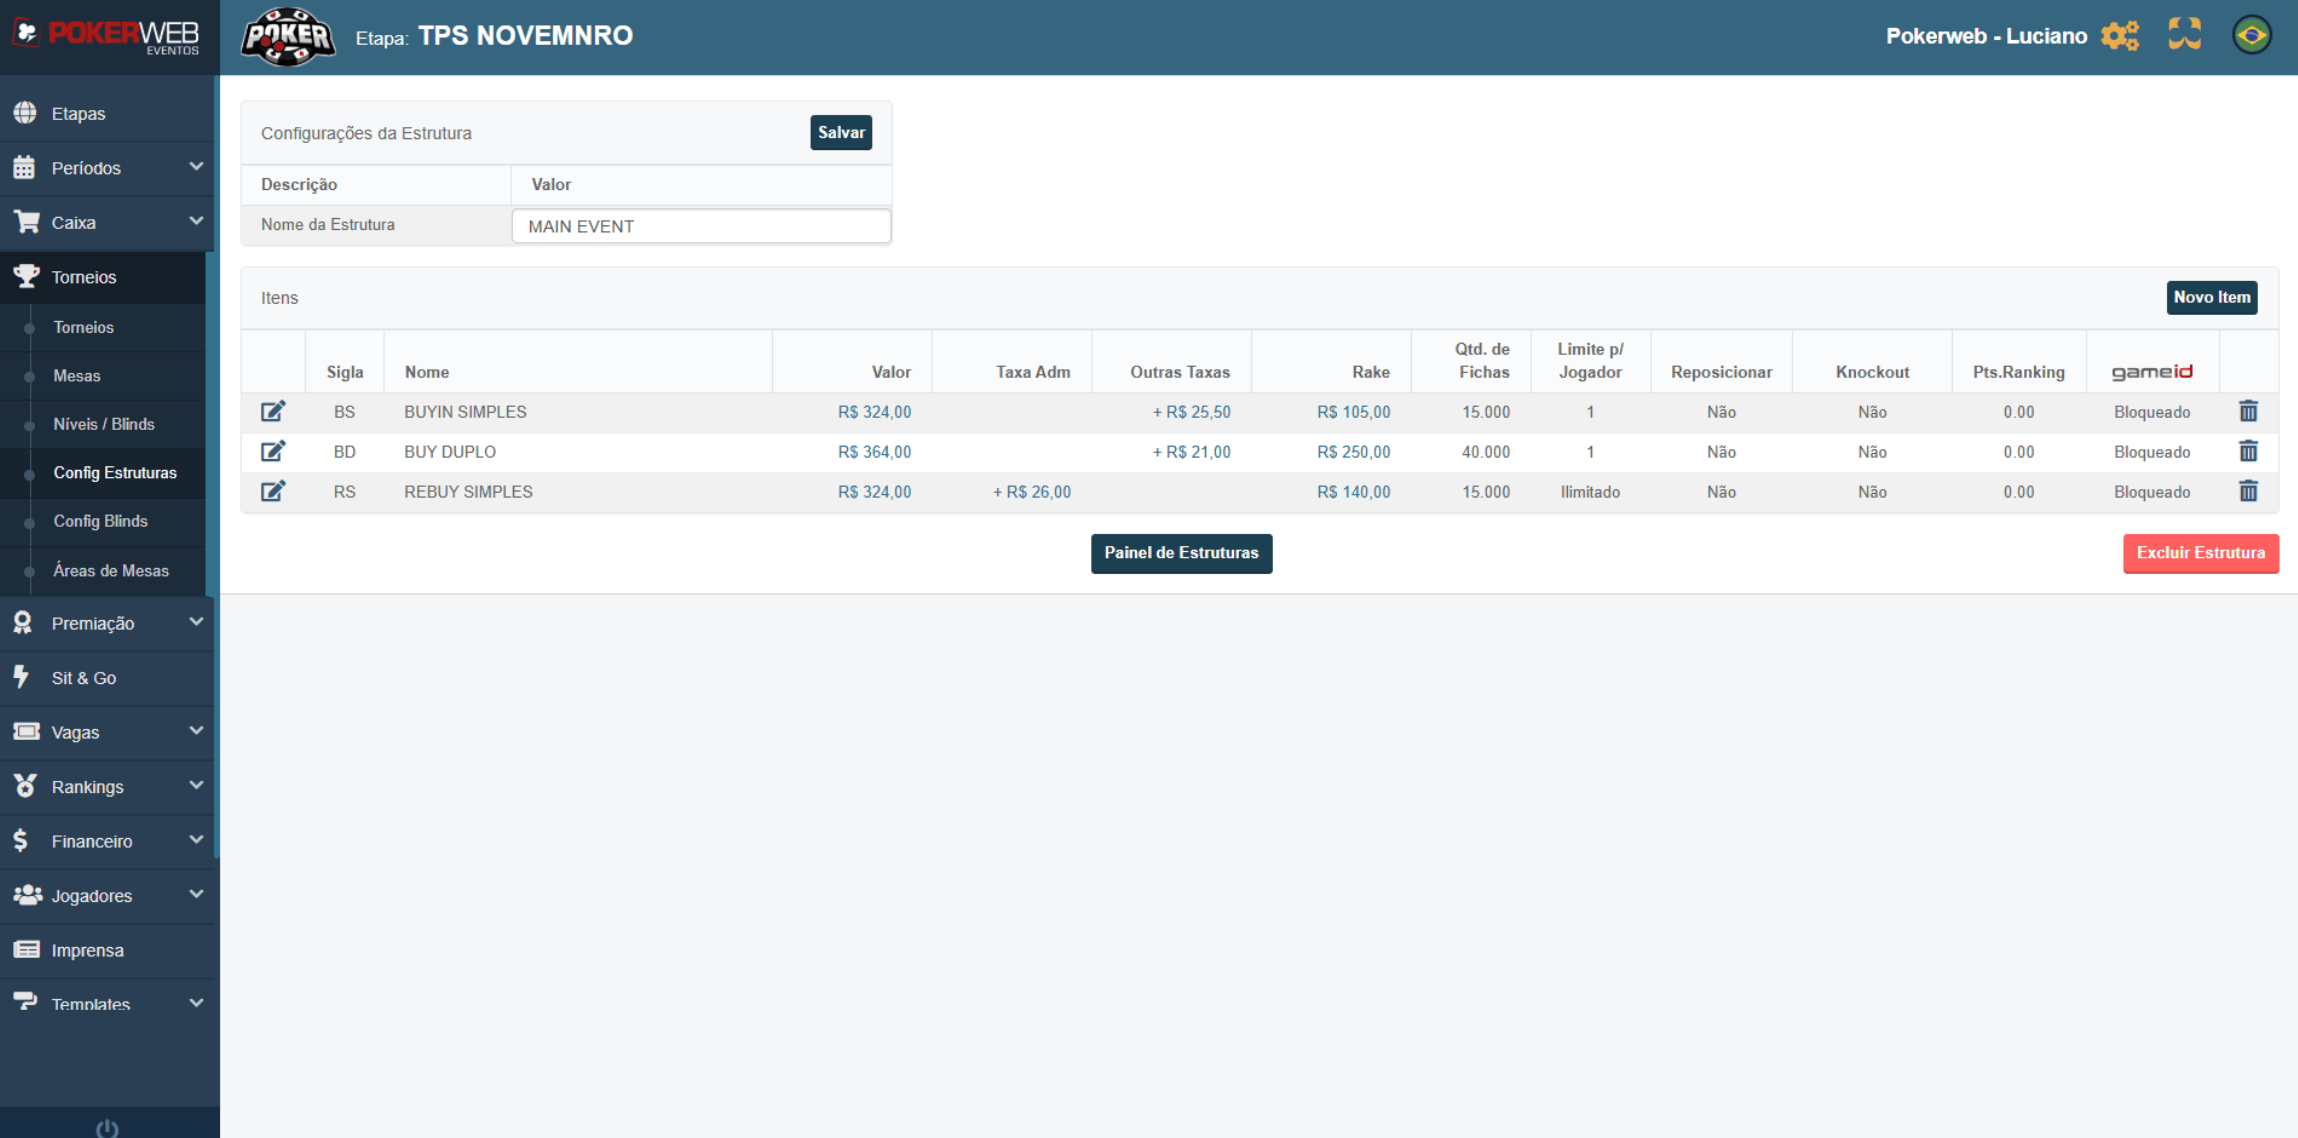Expand the Caixa menu chevron
Viewport: 2298px width, 1138px height.
[196, 221]
